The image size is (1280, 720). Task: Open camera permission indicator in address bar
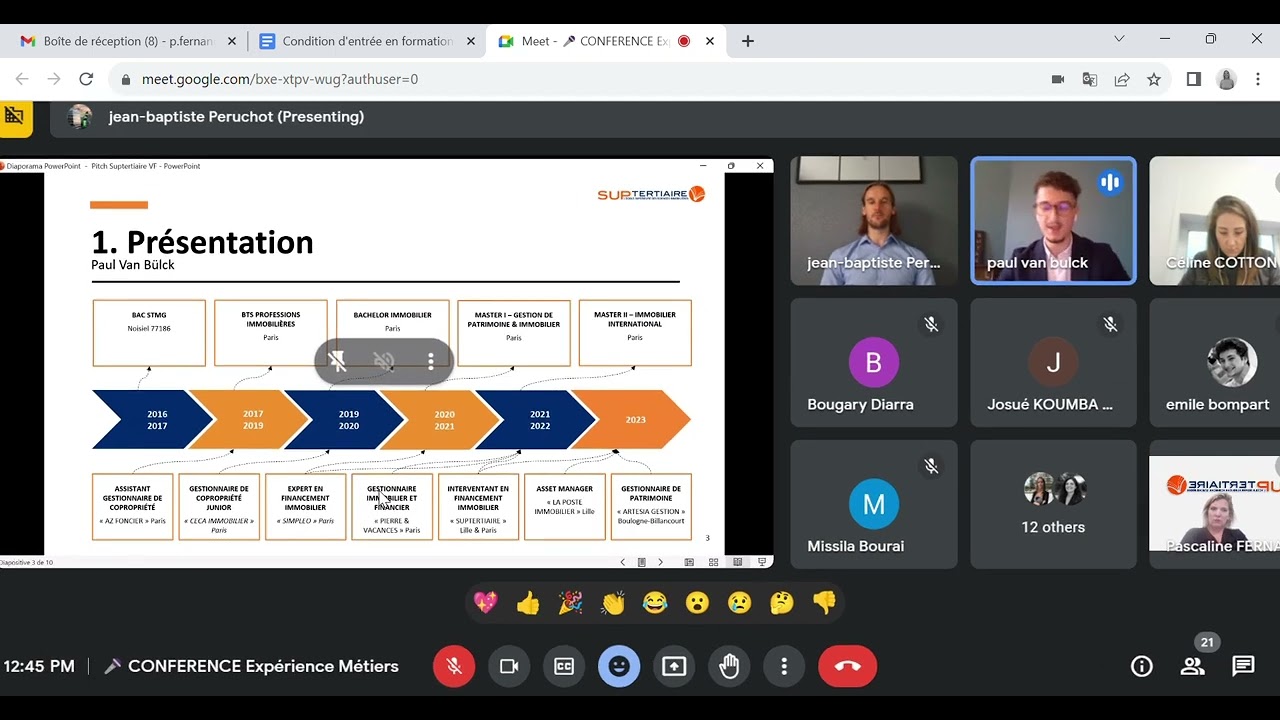tap(1058, 79)
